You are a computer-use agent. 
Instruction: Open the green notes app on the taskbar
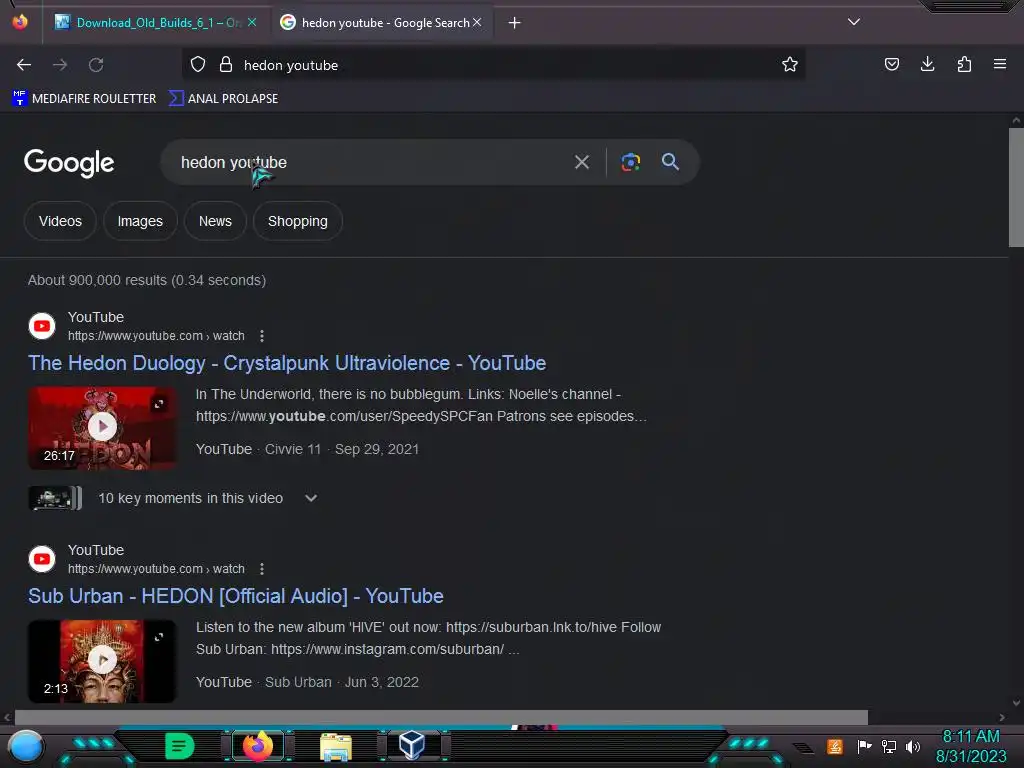(179, 746)
